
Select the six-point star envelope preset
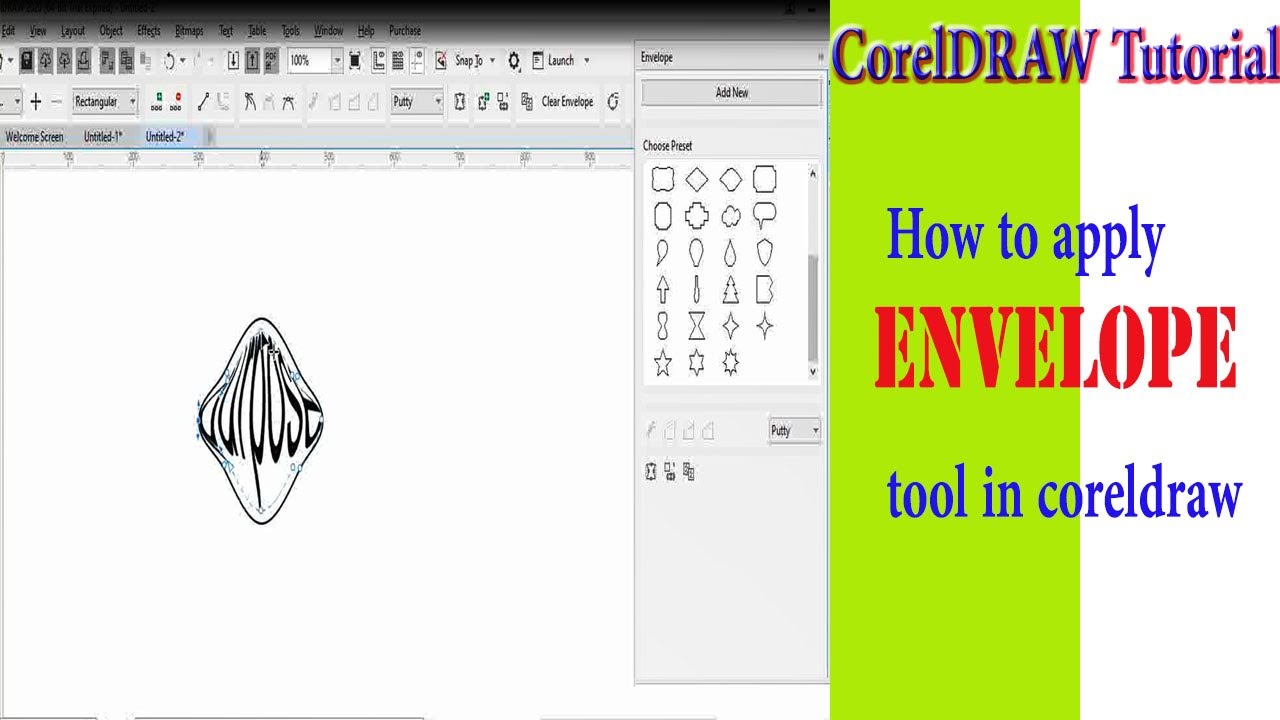pyautogui.click(x=697, y=363)
